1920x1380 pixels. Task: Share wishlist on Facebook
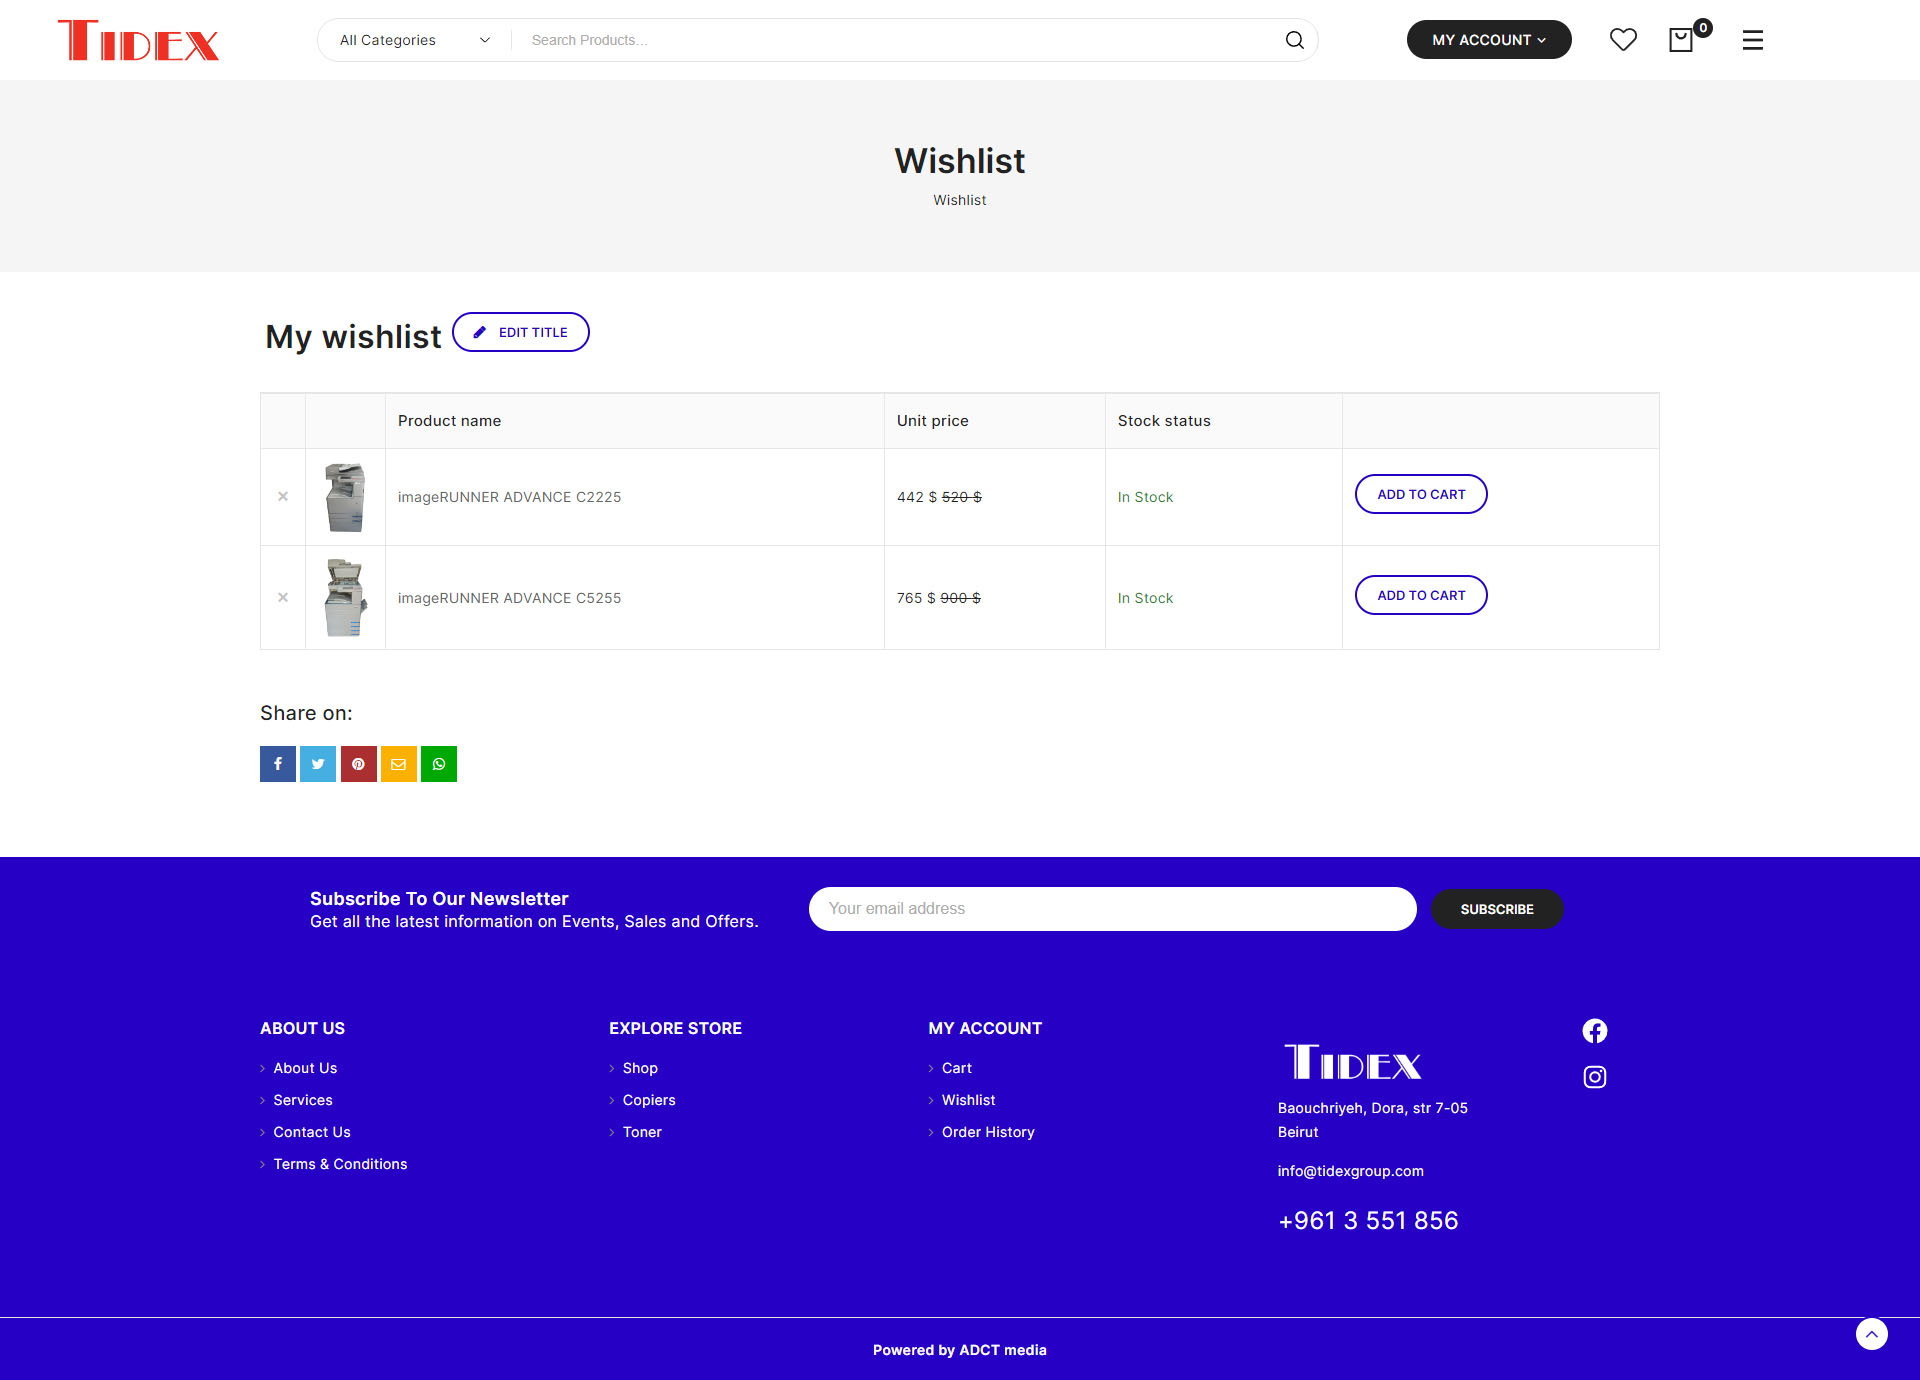tap(278, 764)
